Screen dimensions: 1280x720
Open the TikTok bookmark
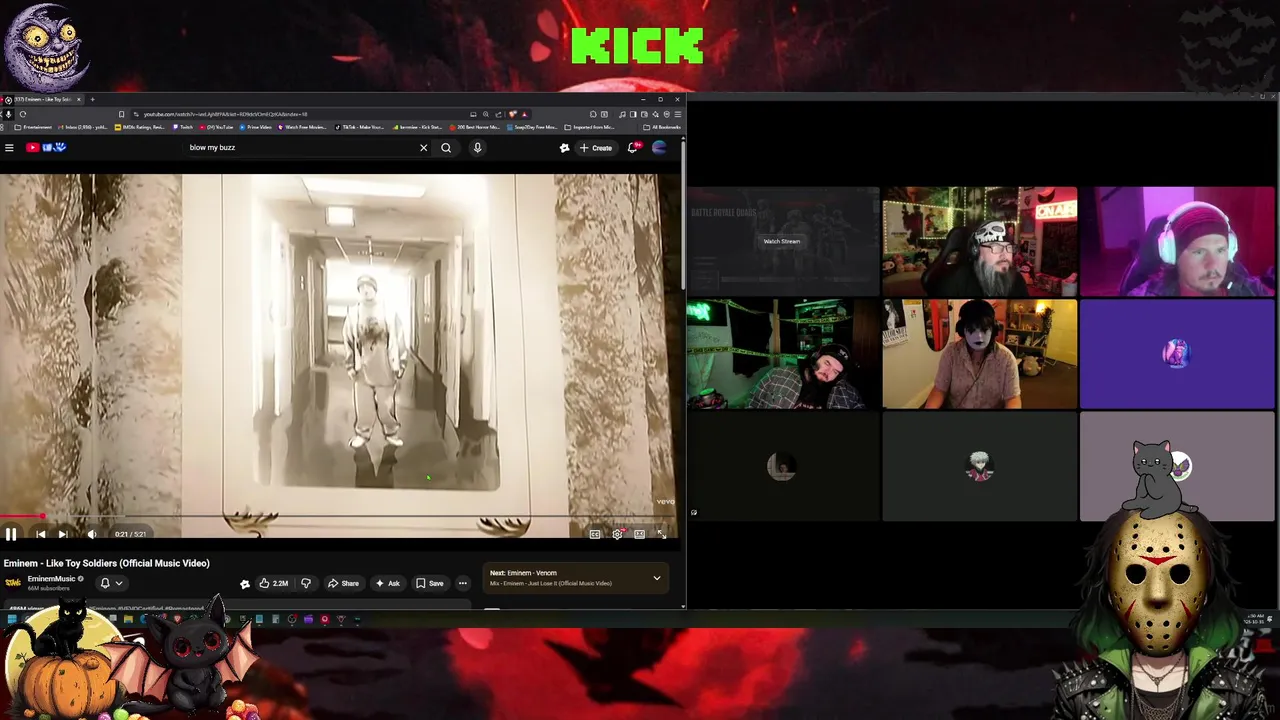point(361,127)
